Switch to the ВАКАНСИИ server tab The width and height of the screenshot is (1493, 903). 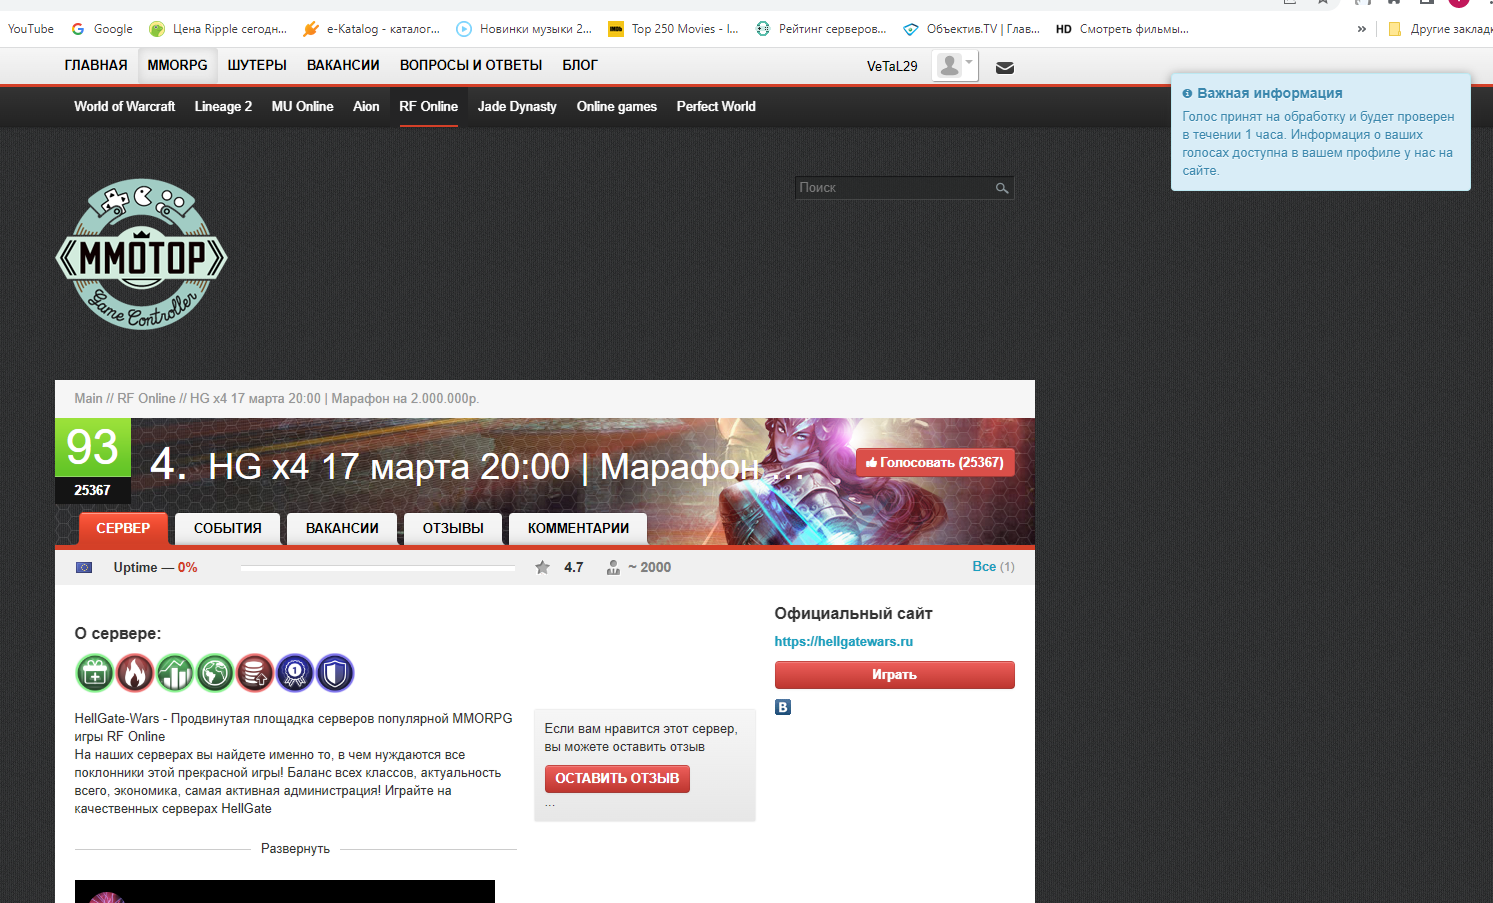click(x=342, y=528)
